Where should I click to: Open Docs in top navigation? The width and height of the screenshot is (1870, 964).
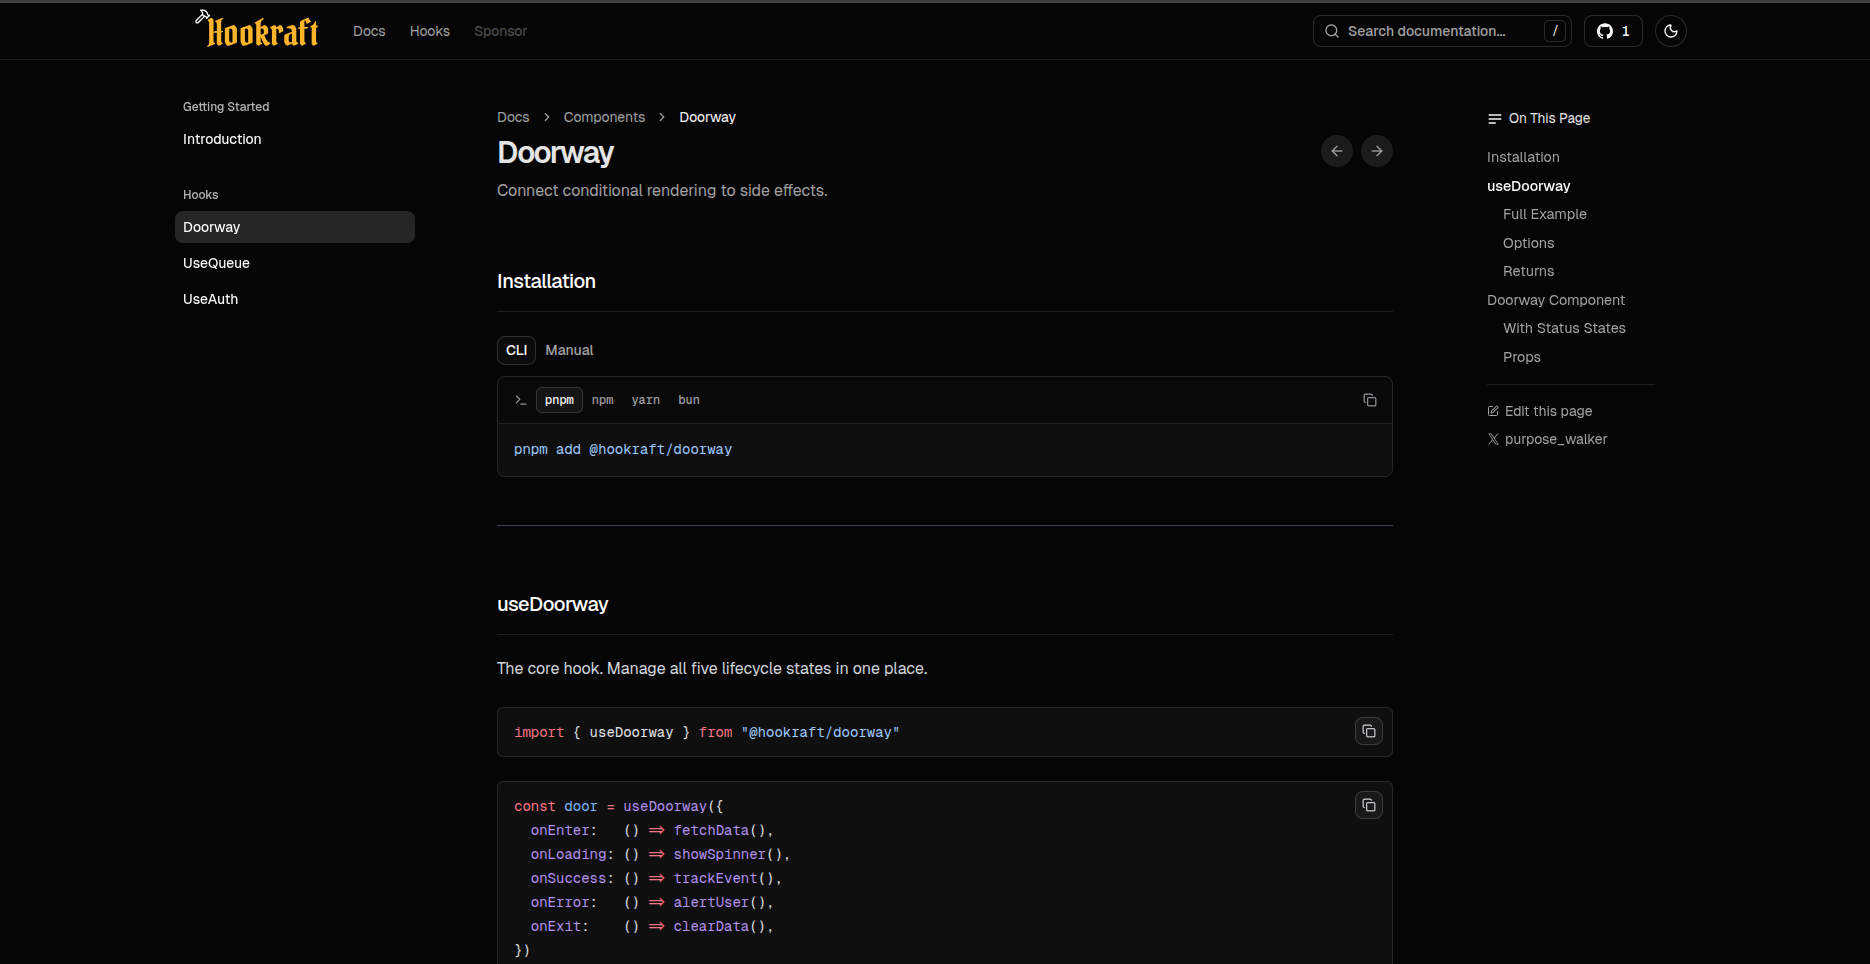click(x=369, y=31)
